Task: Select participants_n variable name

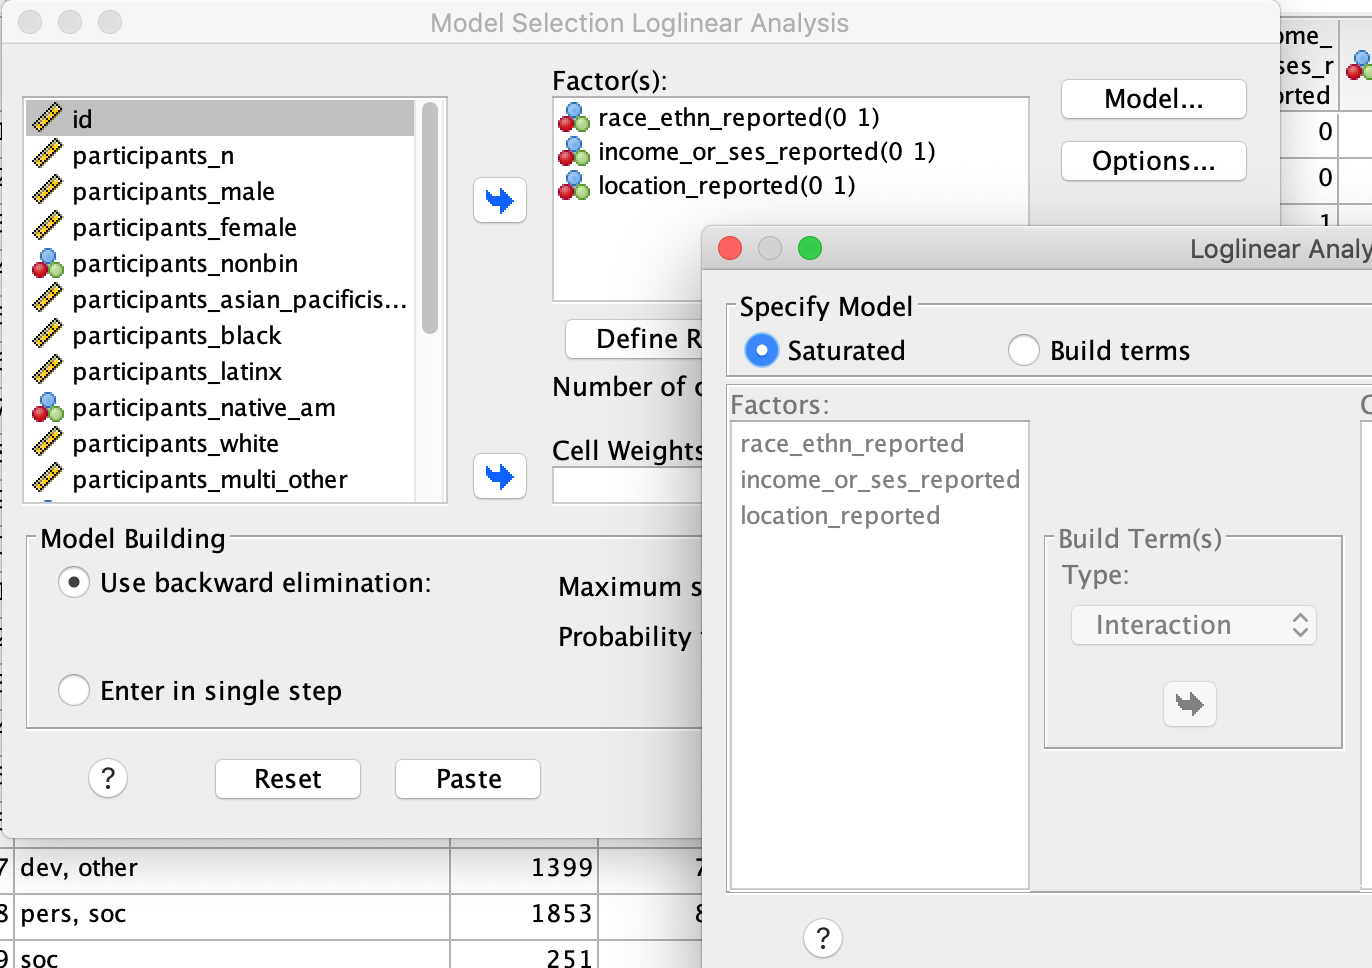Action: point(153,155)
